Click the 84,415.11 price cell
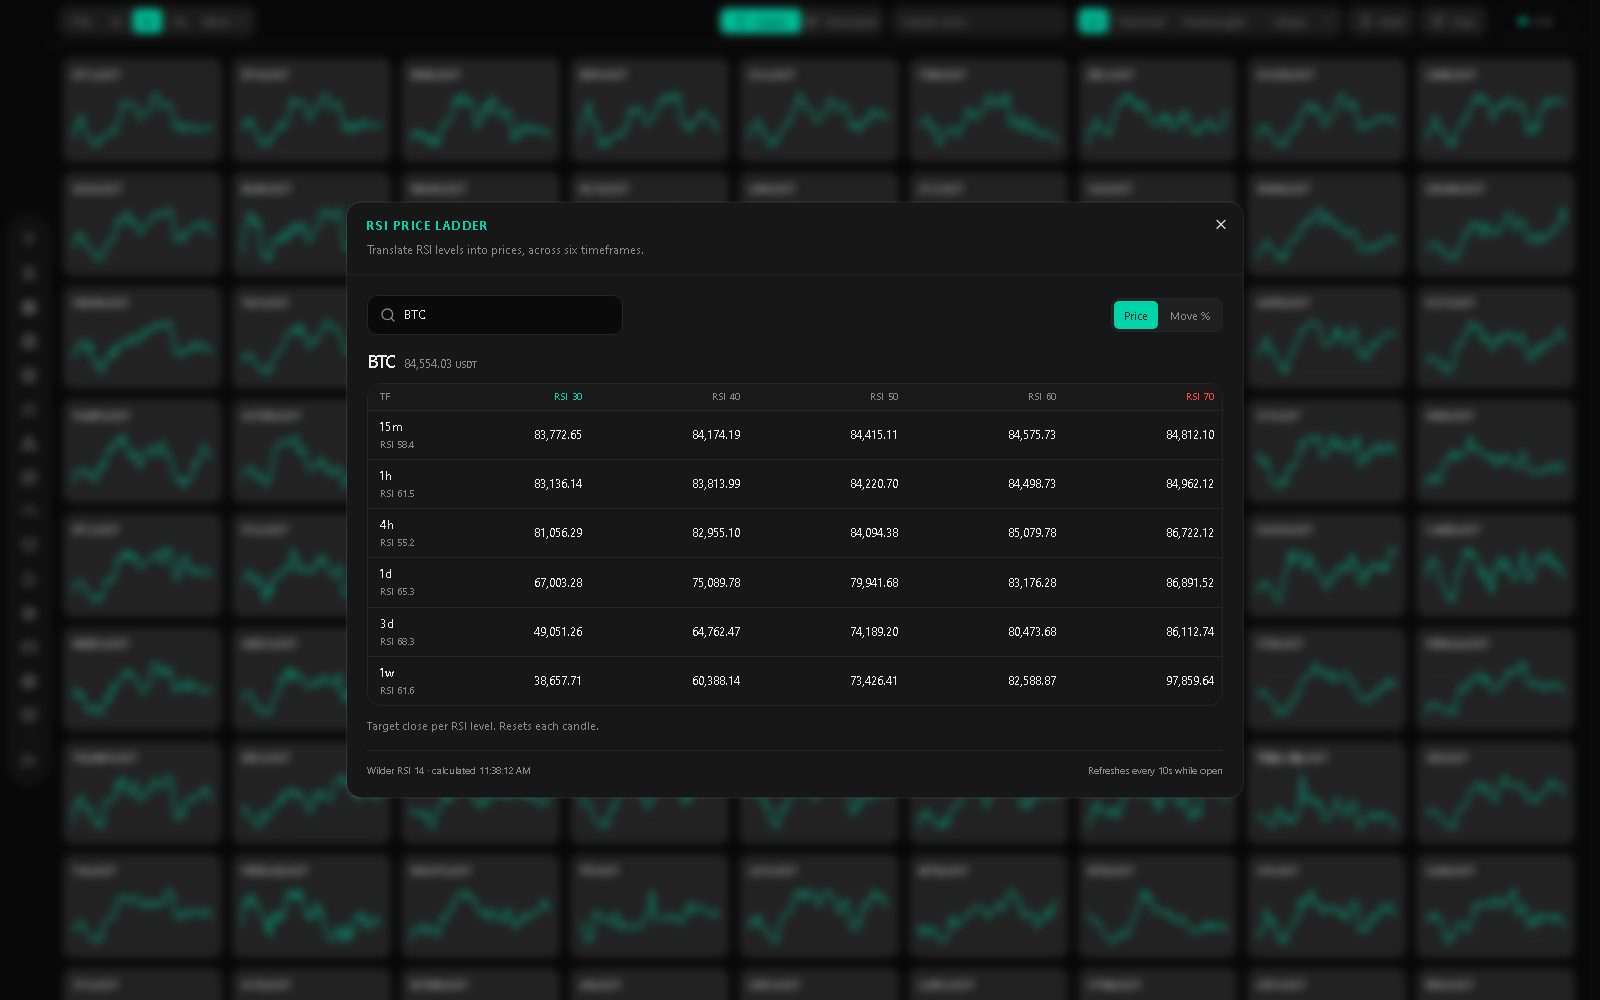1600x1000 pixels. tap(874, 435)
